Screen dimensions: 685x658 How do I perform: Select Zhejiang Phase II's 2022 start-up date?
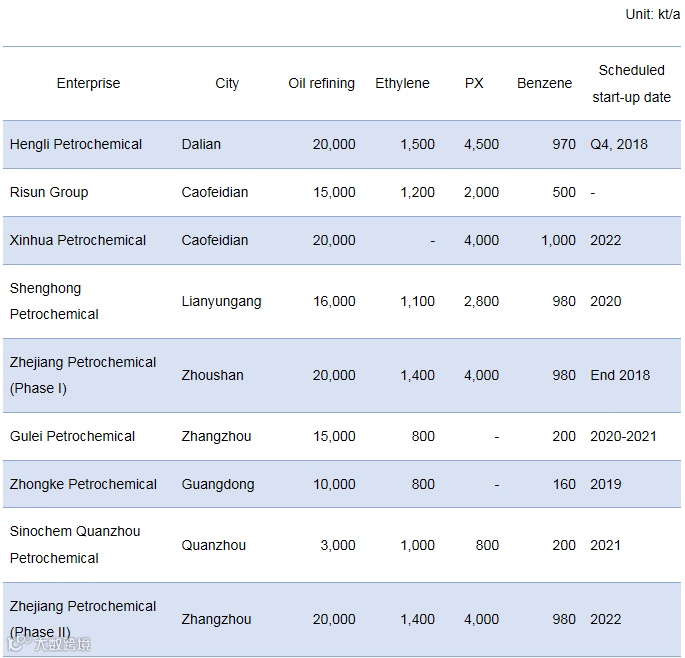tap(605, 619)
